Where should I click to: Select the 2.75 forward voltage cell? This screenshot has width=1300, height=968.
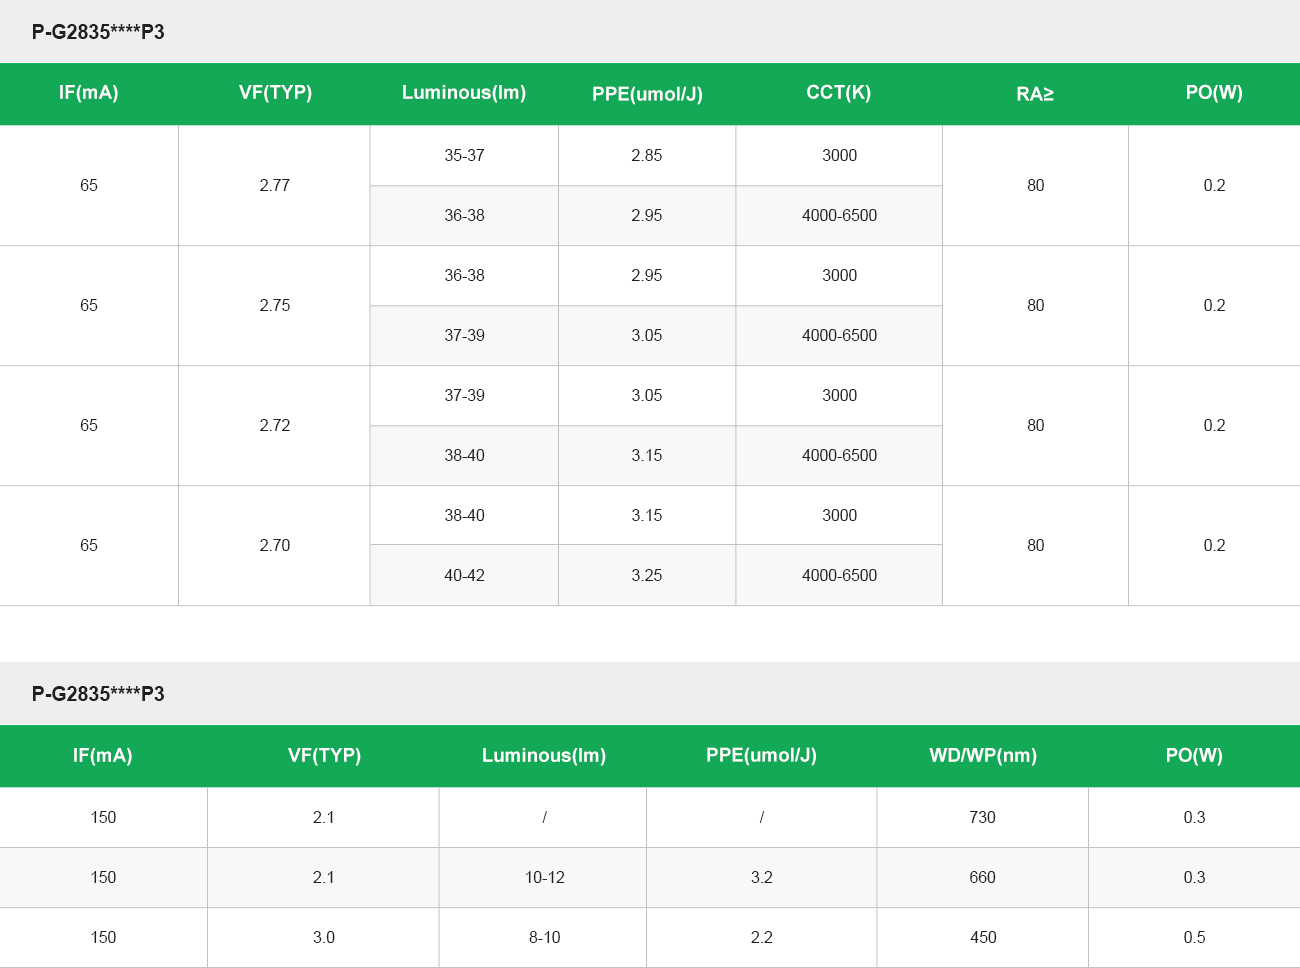click(x=274, y=305)
